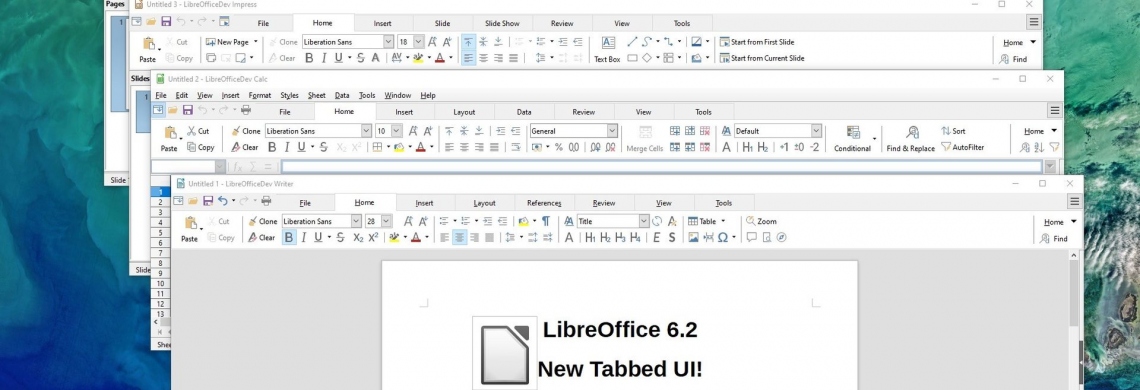Click the Writer font color icon

pos(416,237)
